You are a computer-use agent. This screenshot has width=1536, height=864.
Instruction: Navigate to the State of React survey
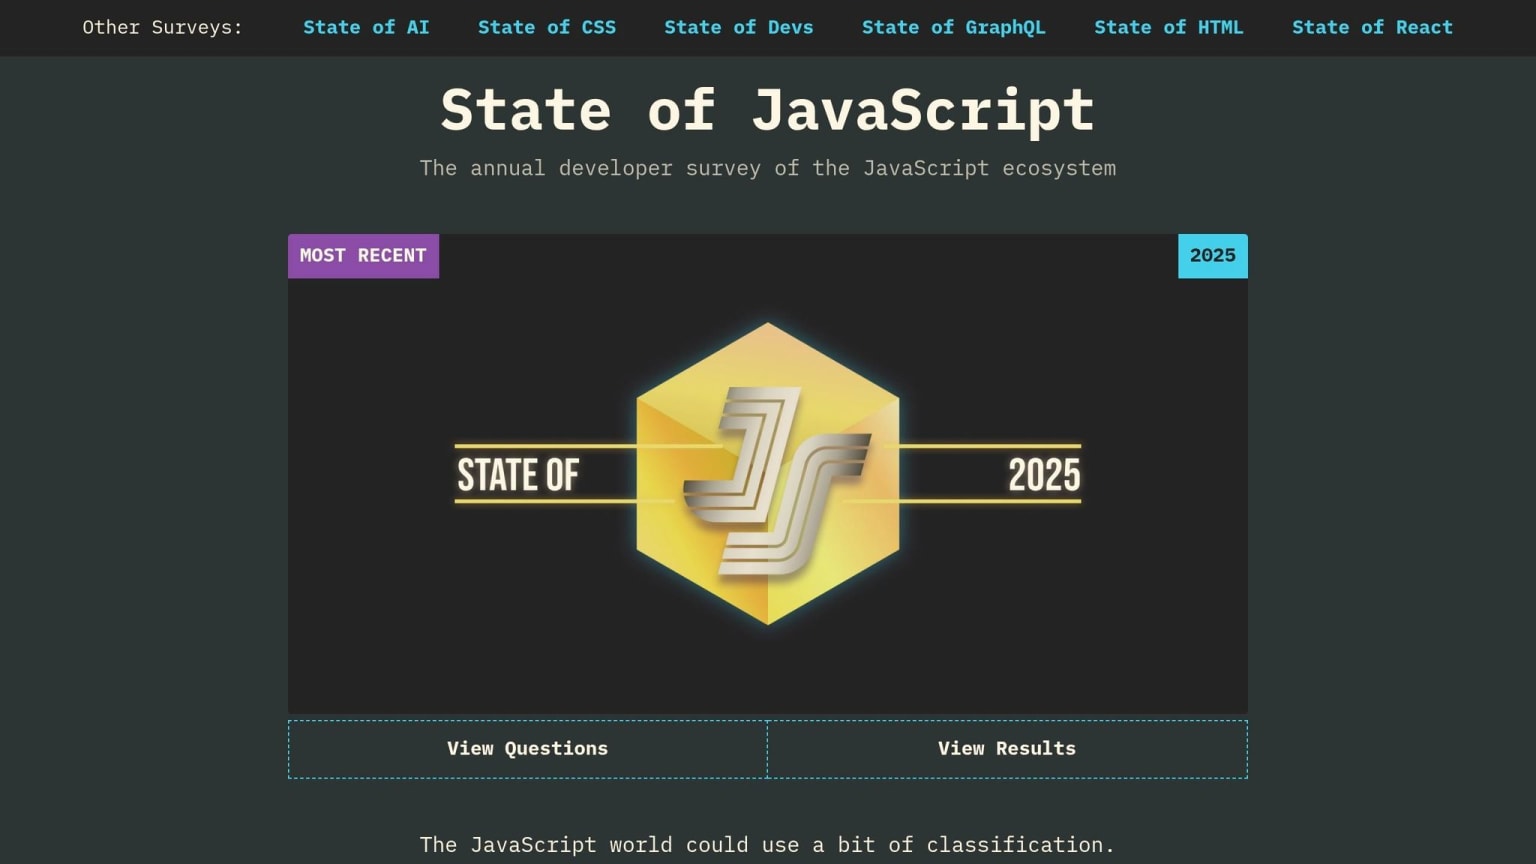pos(1372,27)
